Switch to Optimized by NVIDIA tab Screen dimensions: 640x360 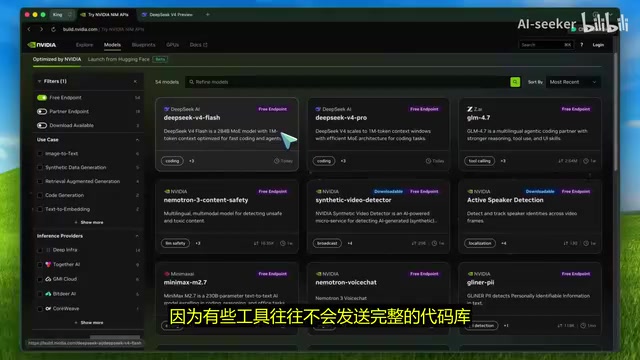57,59
